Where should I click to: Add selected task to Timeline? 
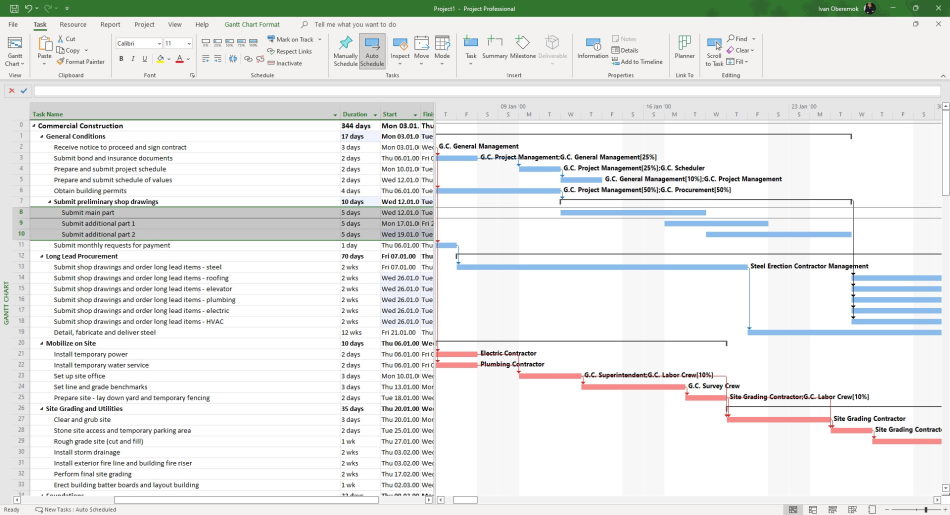click(637, 62)
